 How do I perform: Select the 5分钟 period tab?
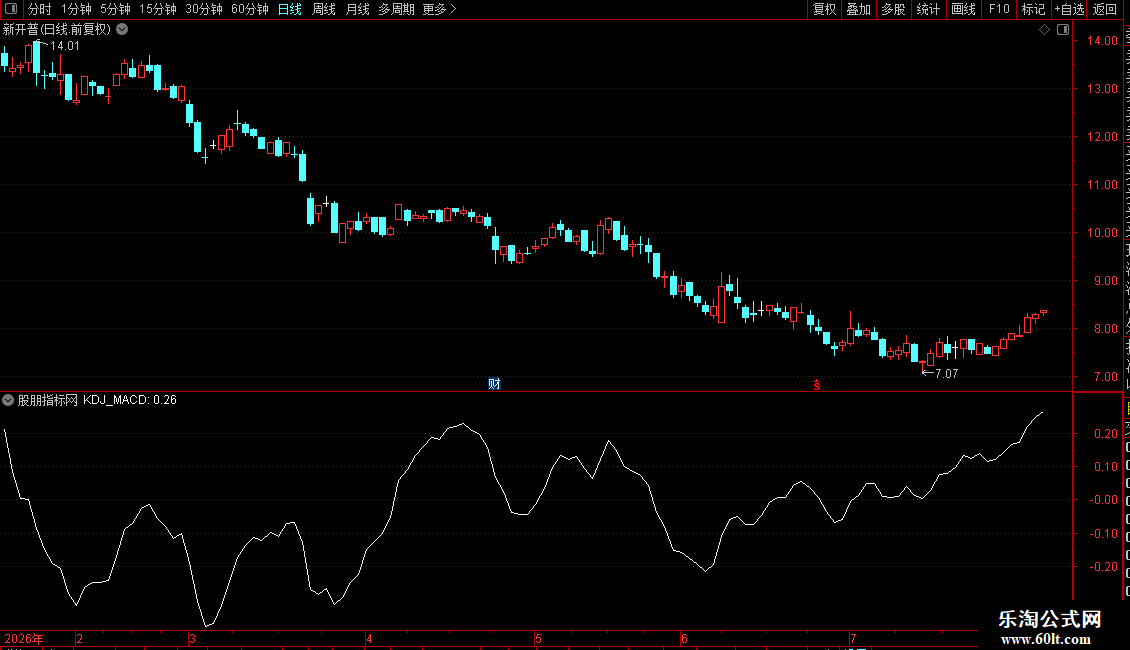115,9
